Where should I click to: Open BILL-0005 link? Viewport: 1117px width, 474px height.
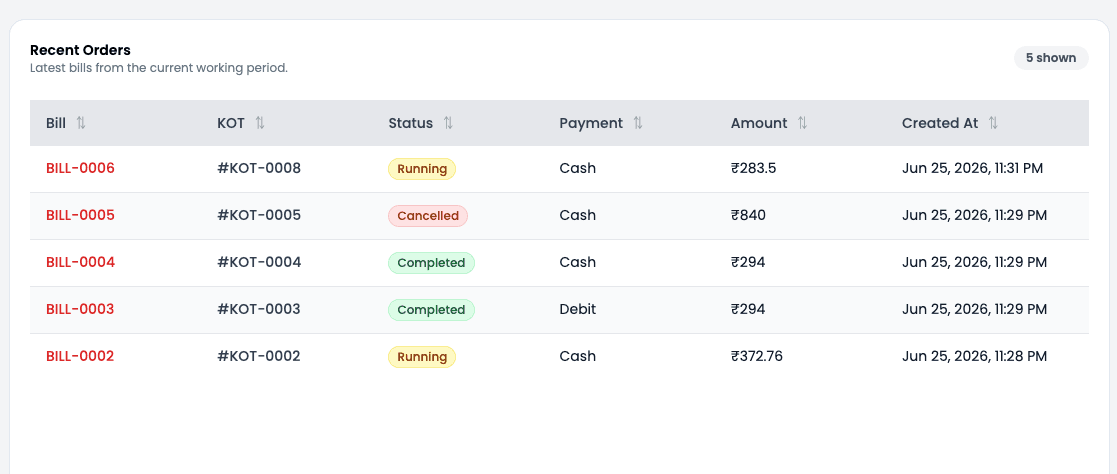click(80, 215)
